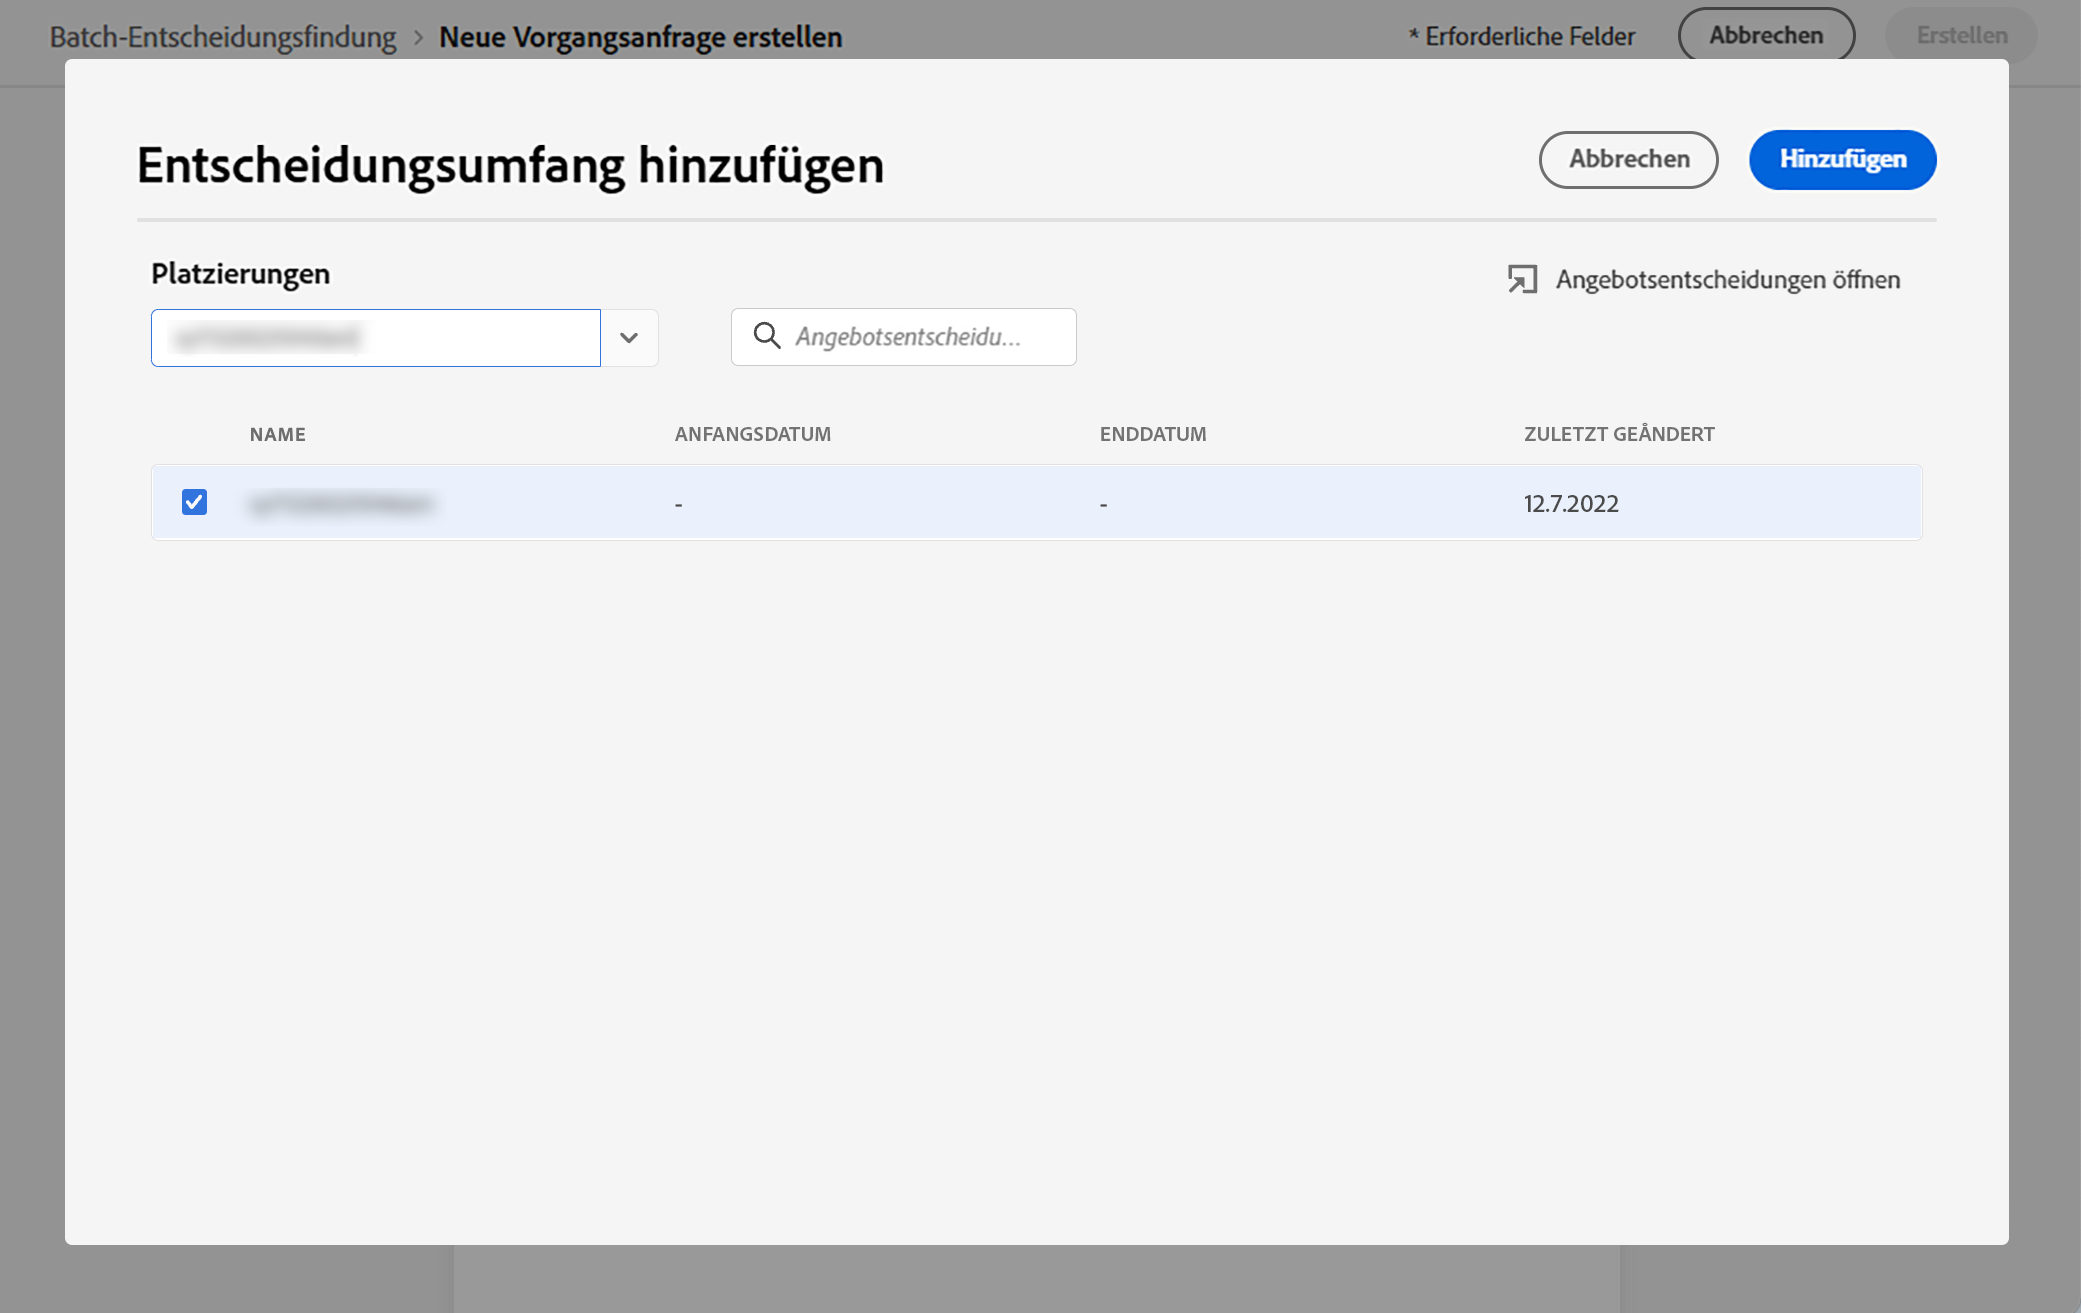
Task: Click the Platzierungen combo box field
Action: tap(375, 338)
